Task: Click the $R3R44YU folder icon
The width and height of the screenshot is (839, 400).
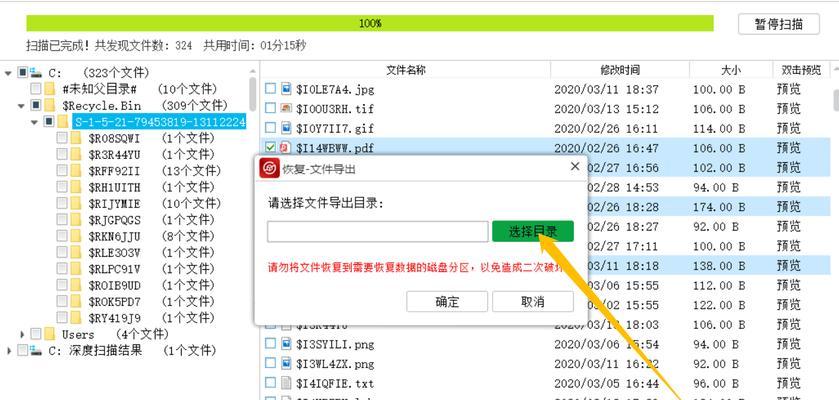Action: coord(76,154)
